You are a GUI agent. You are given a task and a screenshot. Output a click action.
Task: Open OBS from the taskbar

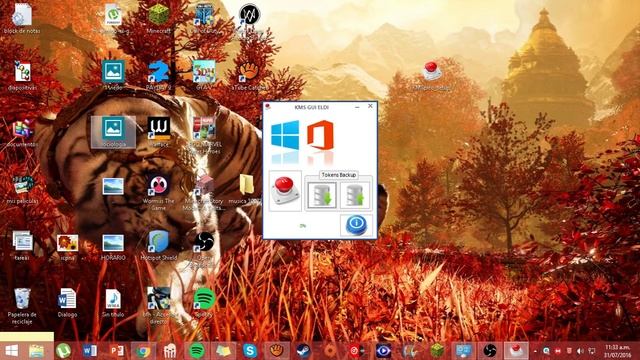[x=489, y=351]
